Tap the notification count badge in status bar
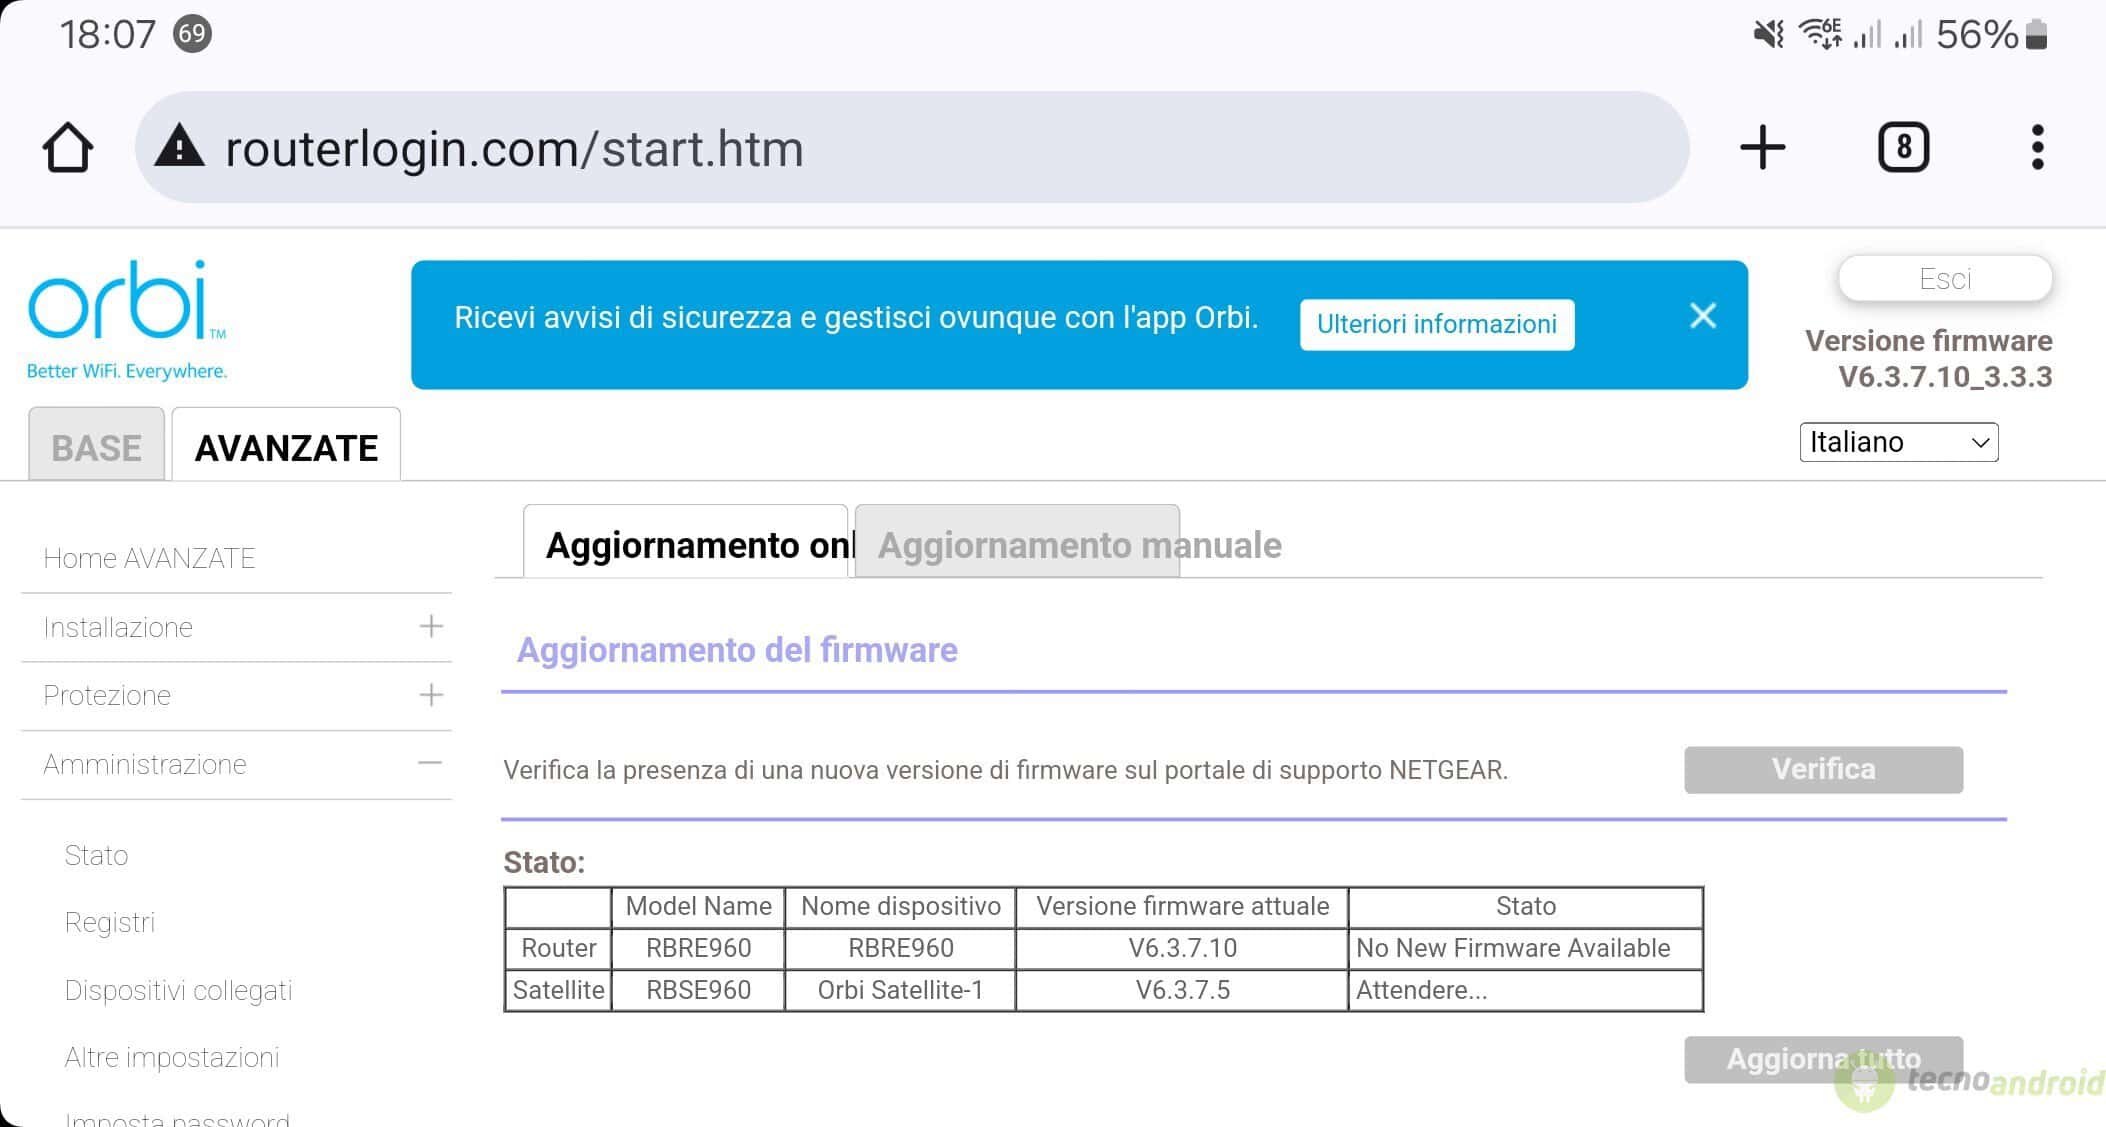2106x1127 pixels. [x=192, y=34]
